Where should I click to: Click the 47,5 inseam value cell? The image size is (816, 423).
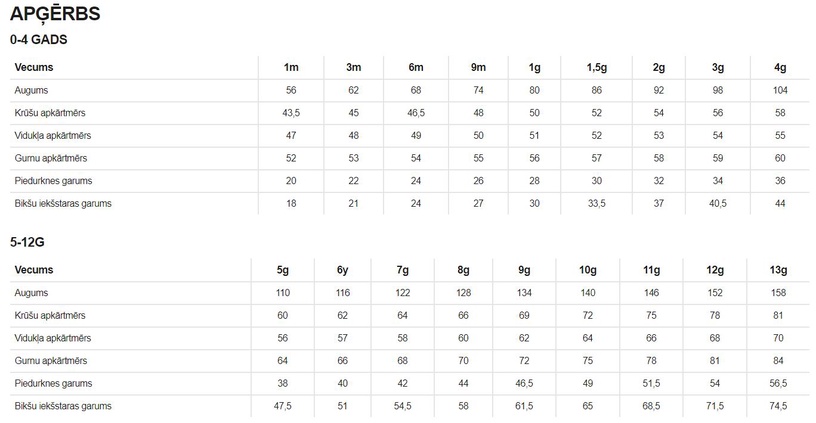[283, 406]
